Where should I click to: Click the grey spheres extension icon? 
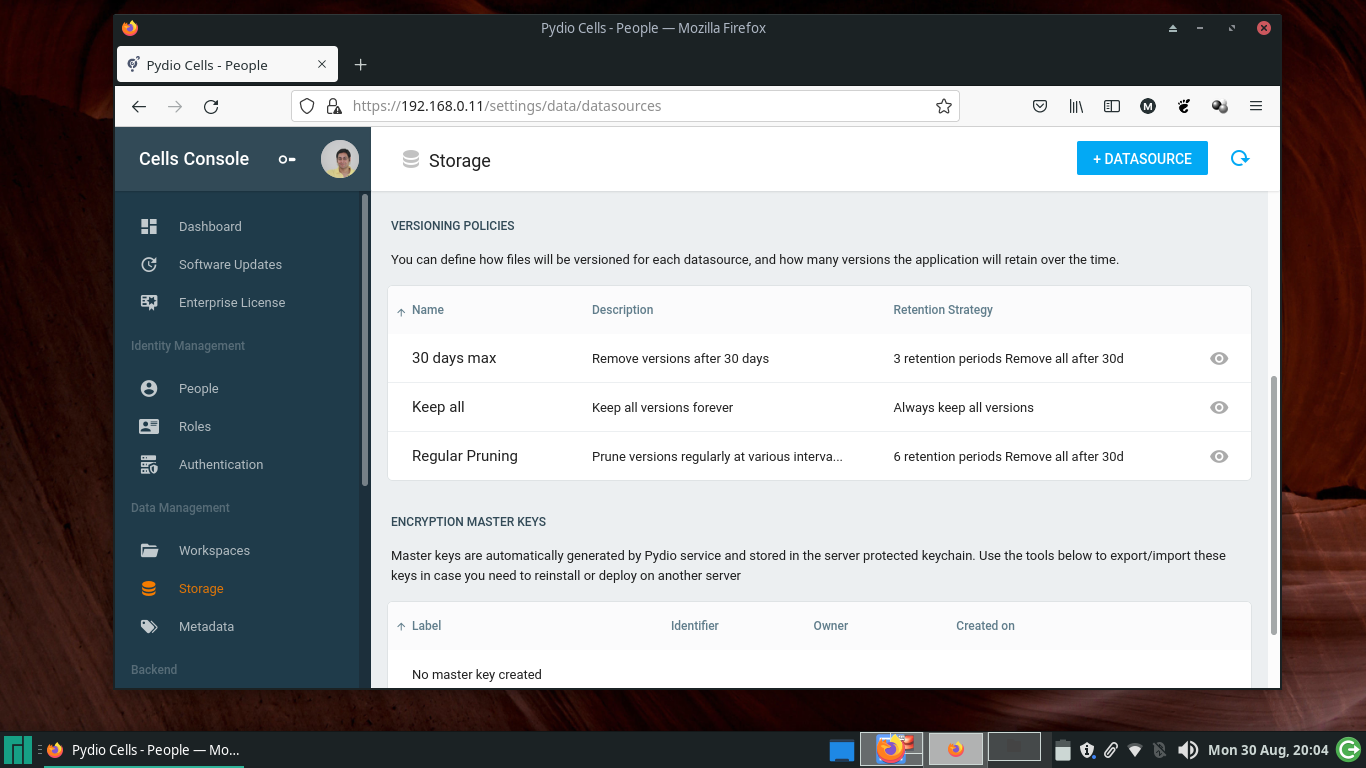tap(1220, 106)
